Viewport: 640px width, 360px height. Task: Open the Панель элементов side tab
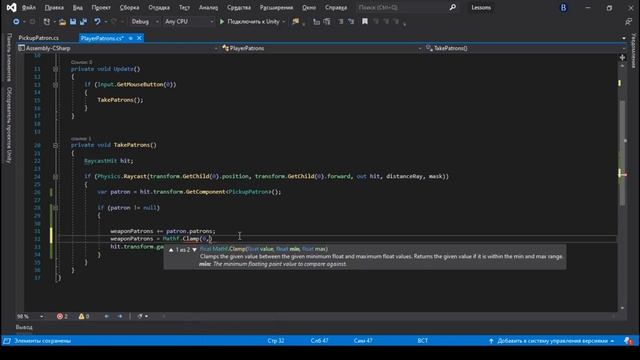coord(9,58)
